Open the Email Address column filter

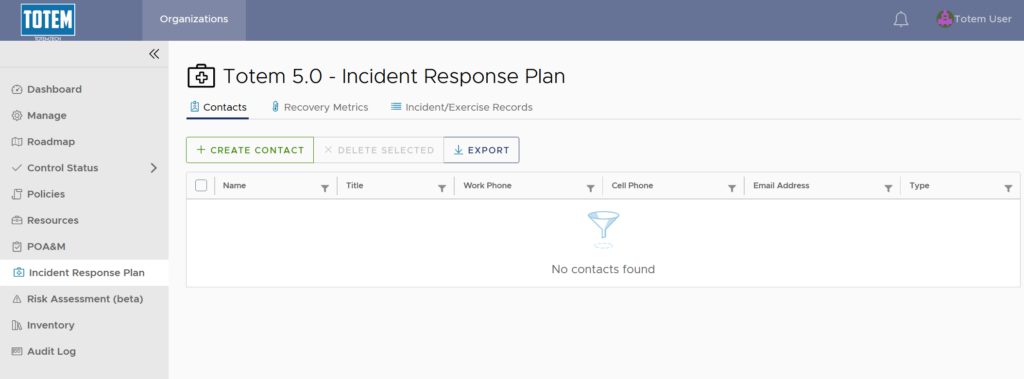point(888,188)
